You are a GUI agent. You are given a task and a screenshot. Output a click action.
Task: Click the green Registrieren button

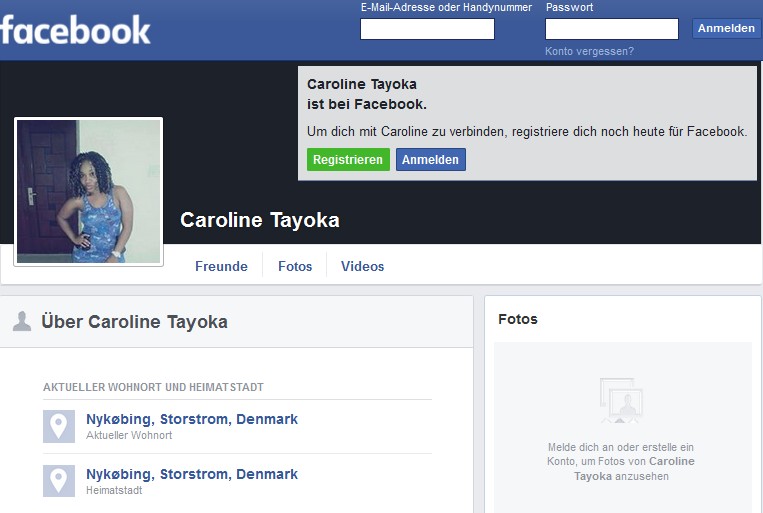[348, 160]
